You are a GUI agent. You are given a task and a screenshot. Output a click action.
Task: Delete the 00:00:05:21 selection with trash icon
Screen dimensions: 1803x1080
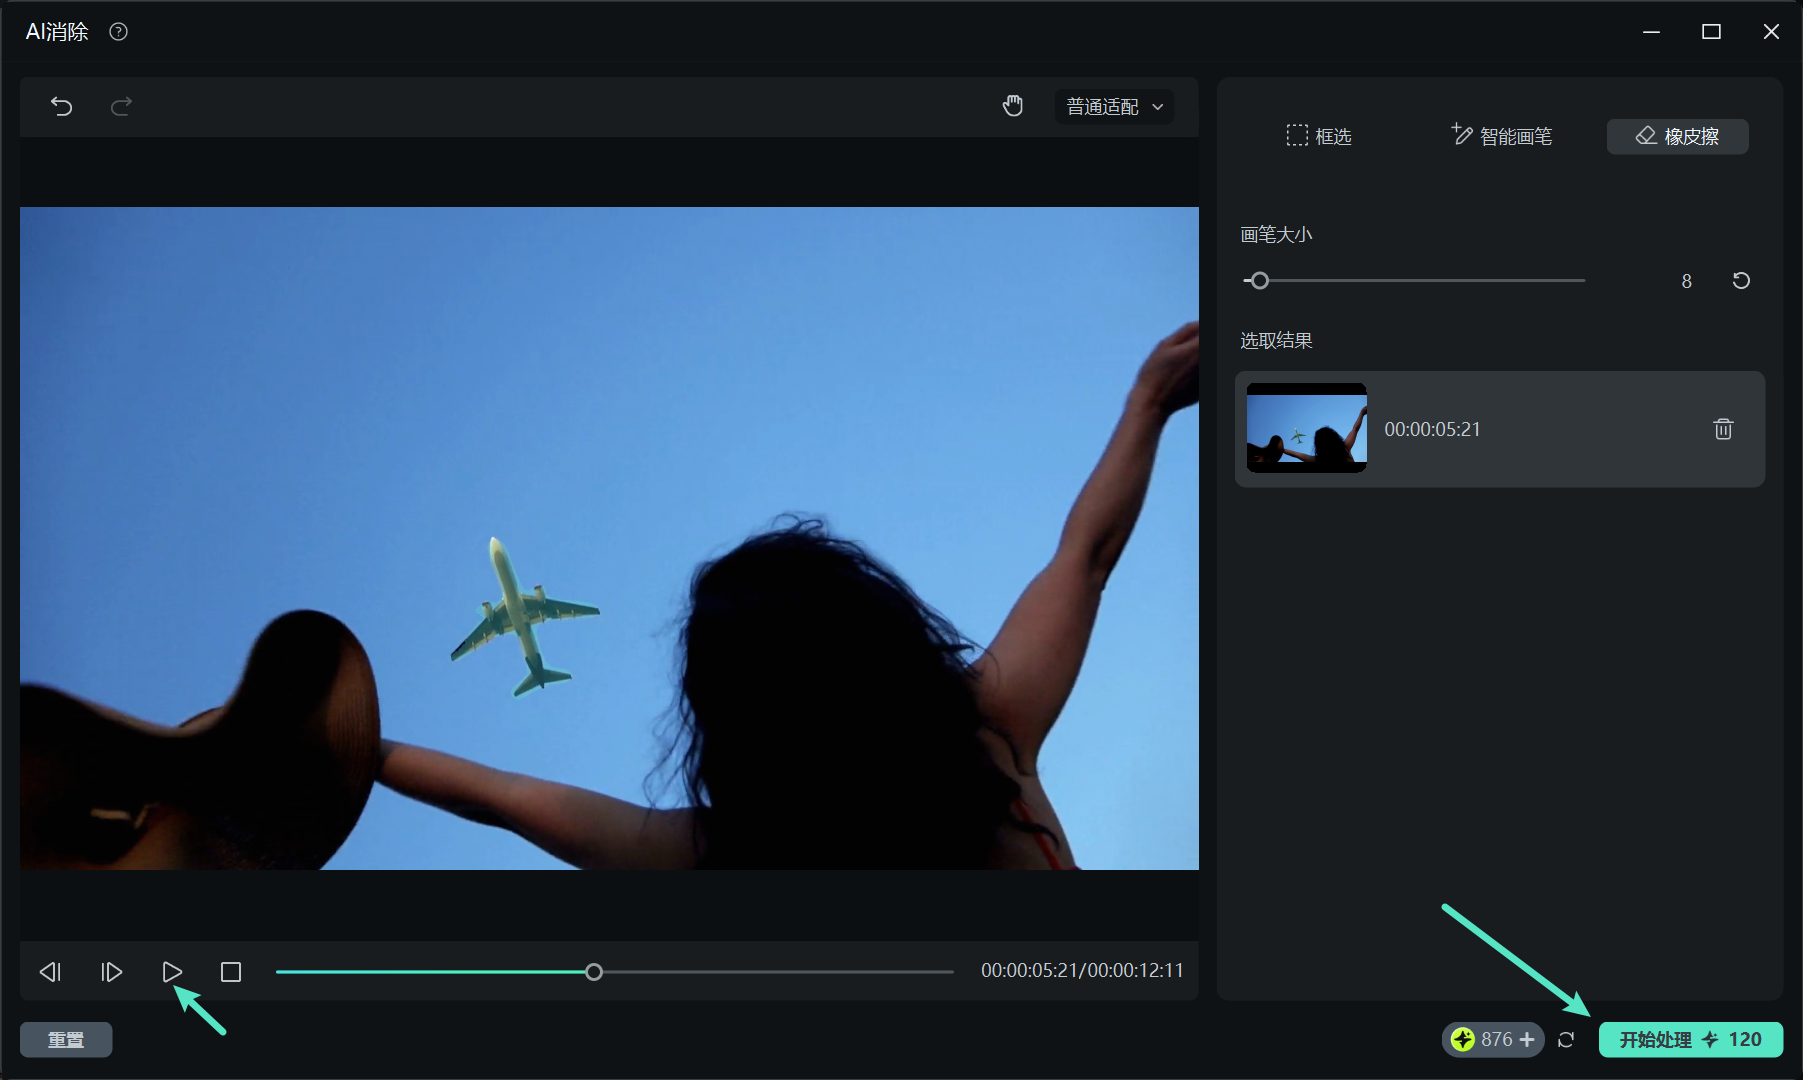[x=1722, y=429]
